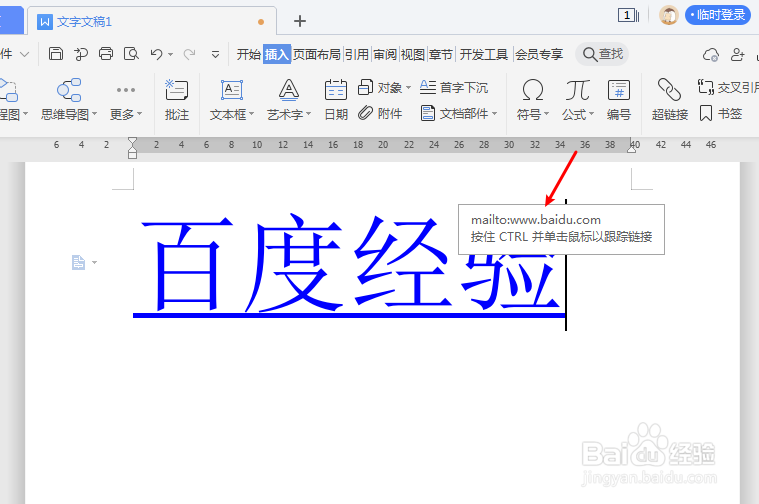Insert an 对象 object
The image size is (759, 504).
point(380,88)
